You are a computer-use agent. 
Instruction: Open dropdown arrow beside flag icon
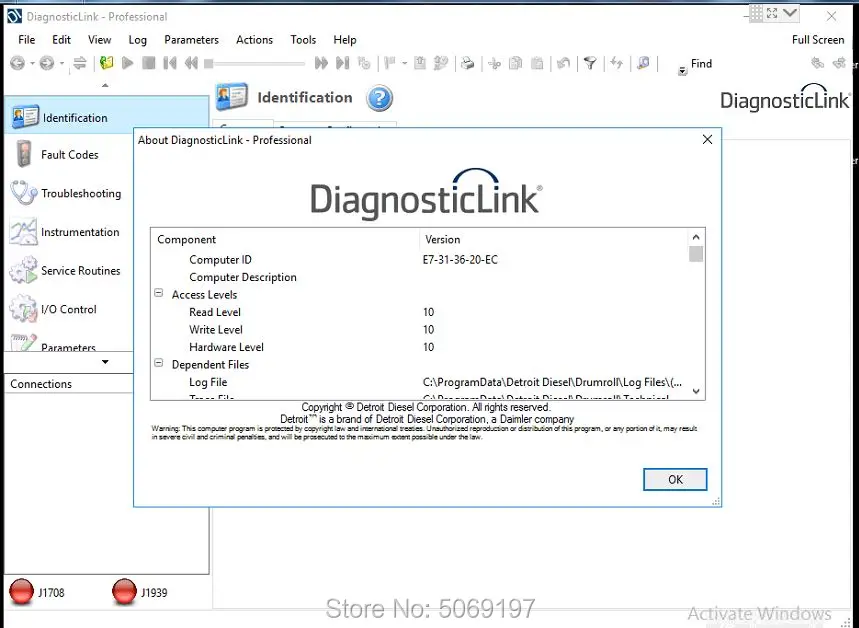coord(404,64)
